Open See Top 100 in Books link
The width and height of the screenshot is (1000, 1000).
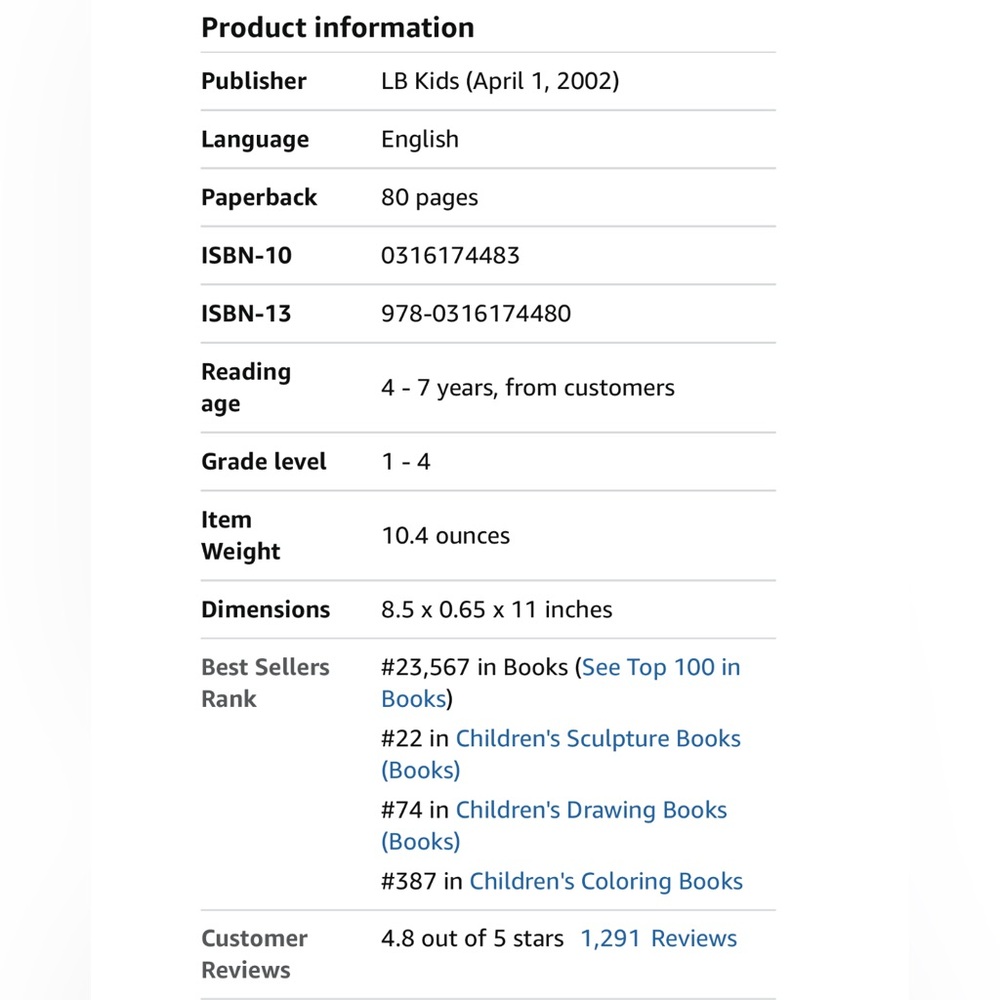(x=661, y=667)
